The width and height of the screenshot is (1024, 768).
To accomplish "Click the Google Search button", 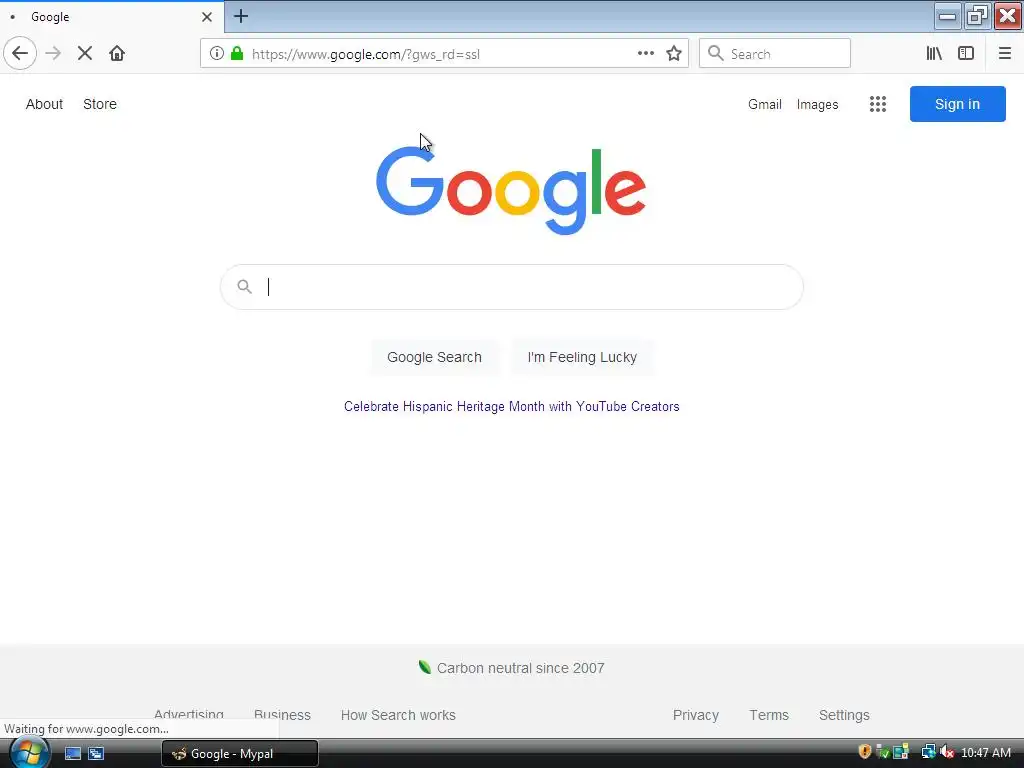I will coord(434,357).
